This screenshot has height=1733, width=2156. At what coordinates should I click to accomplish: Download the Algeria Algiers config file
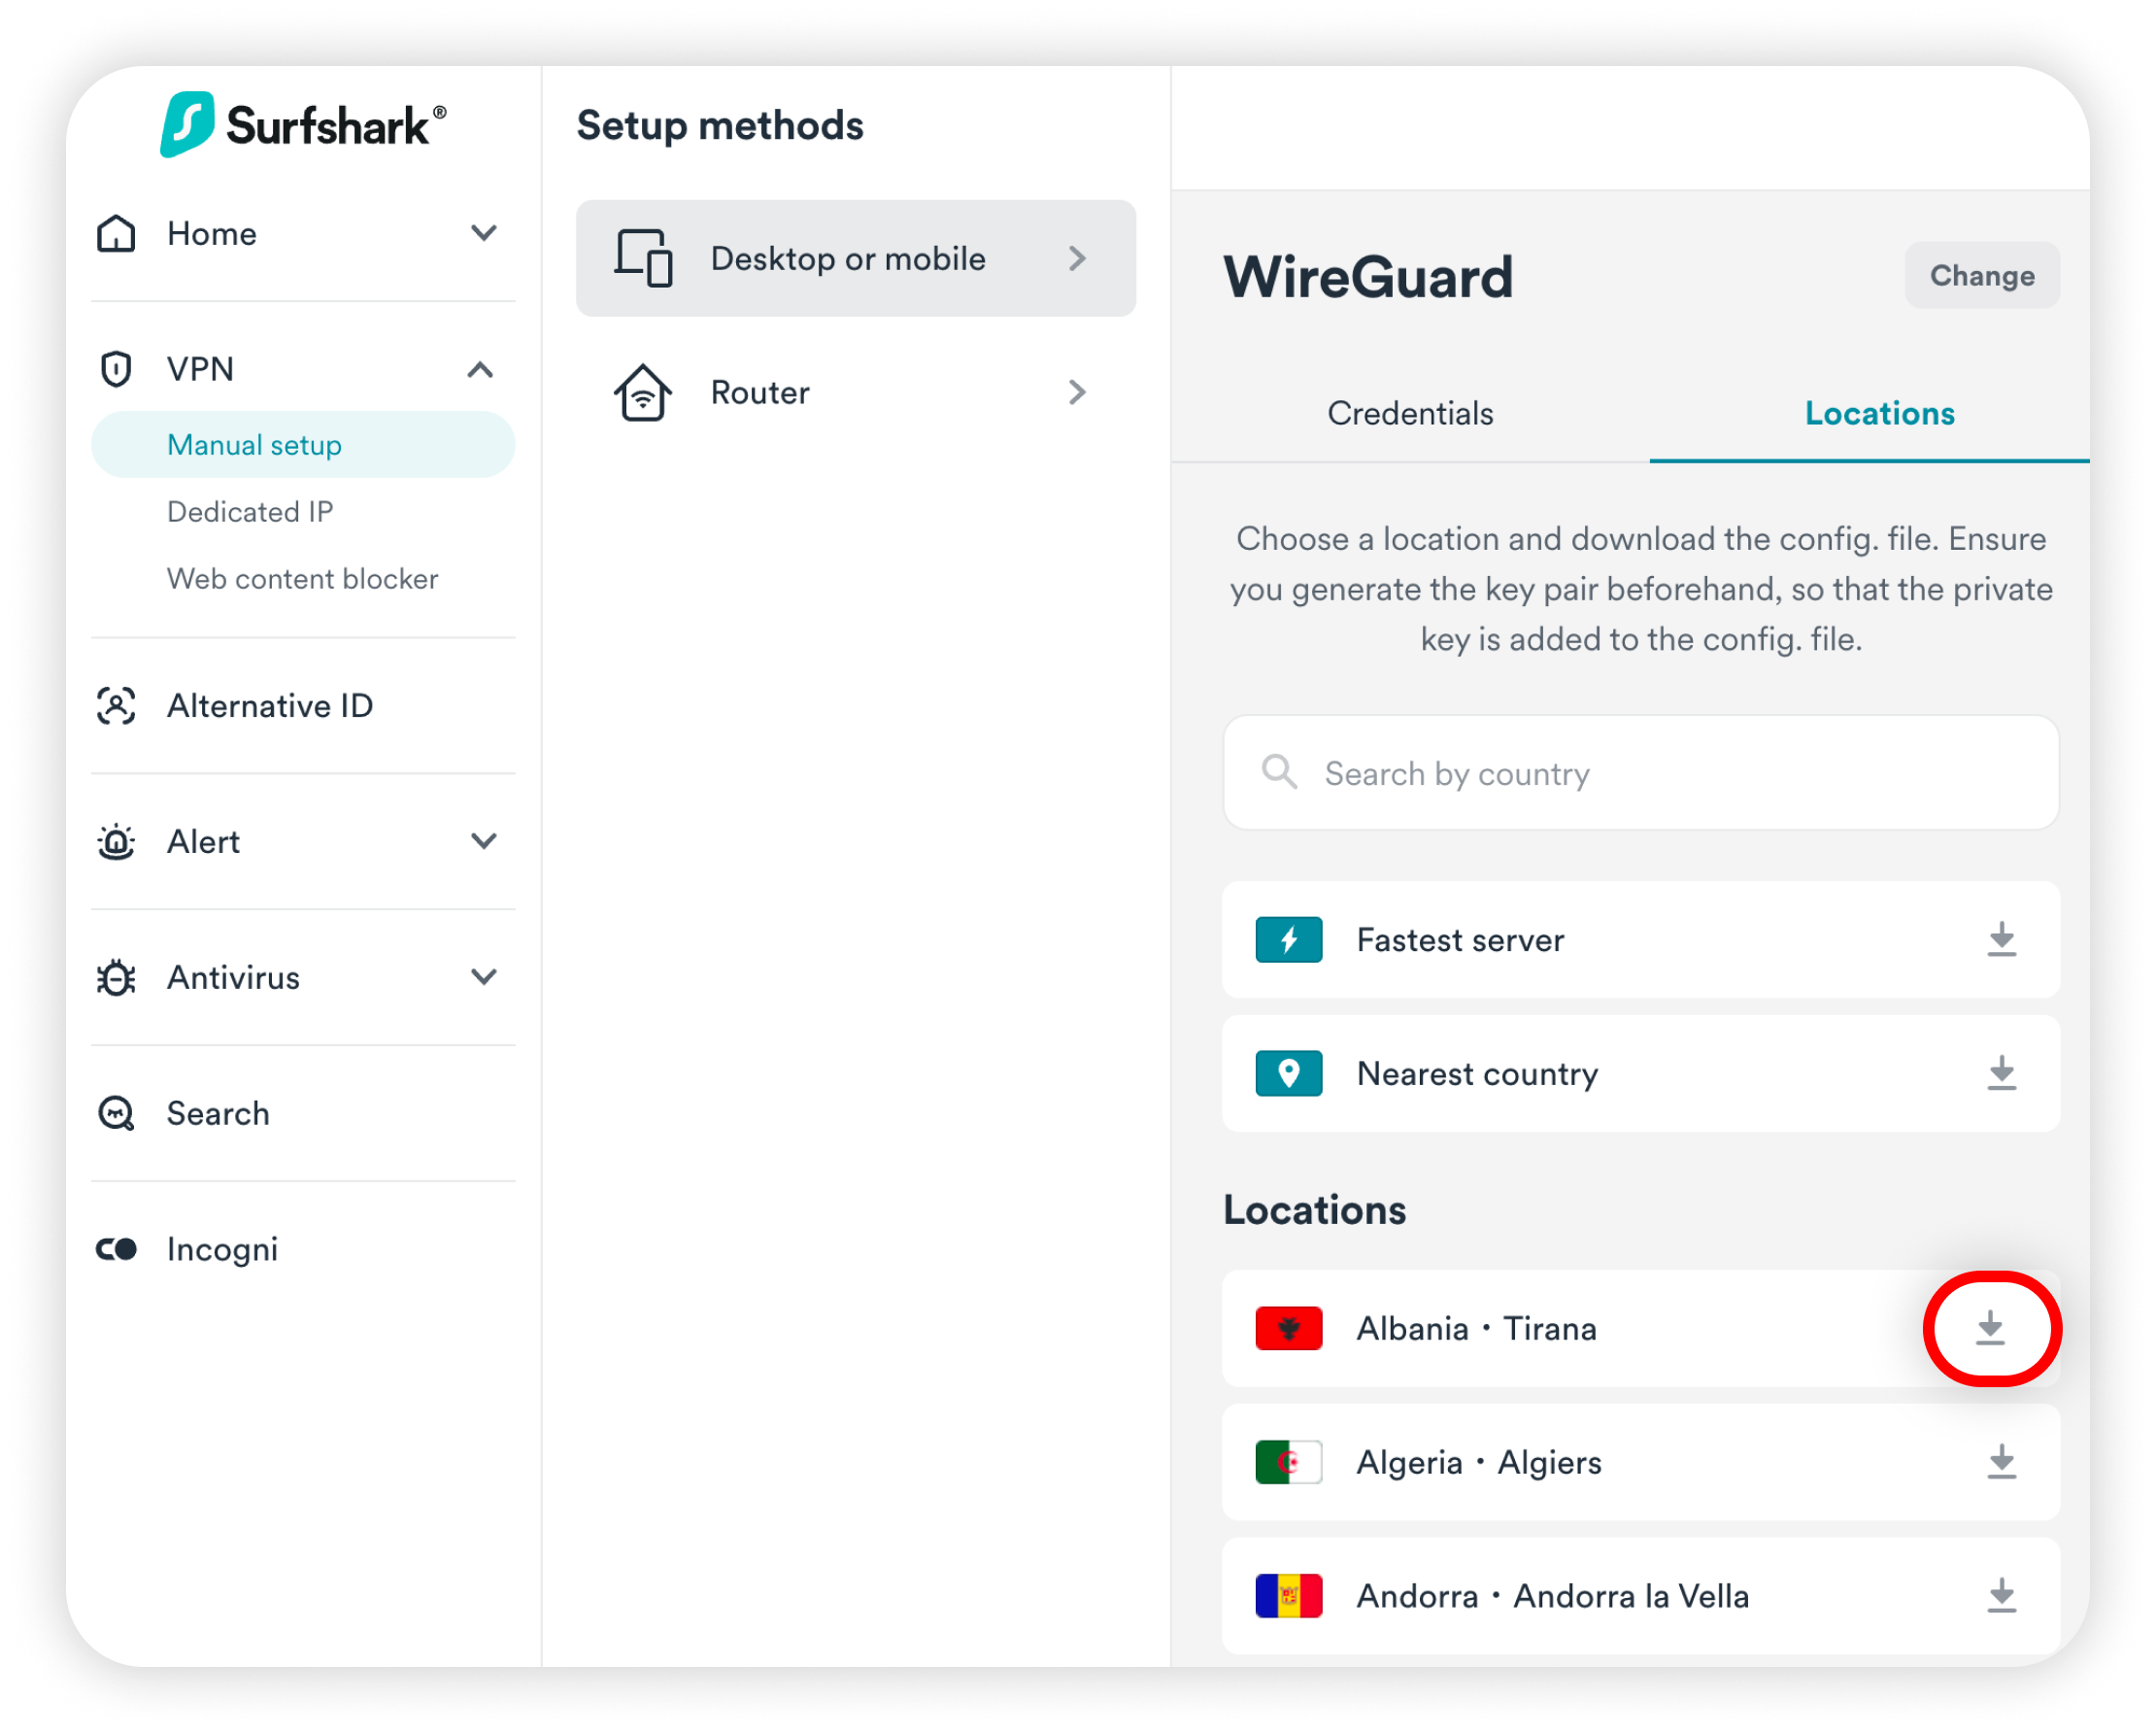coord(2001,1462)
